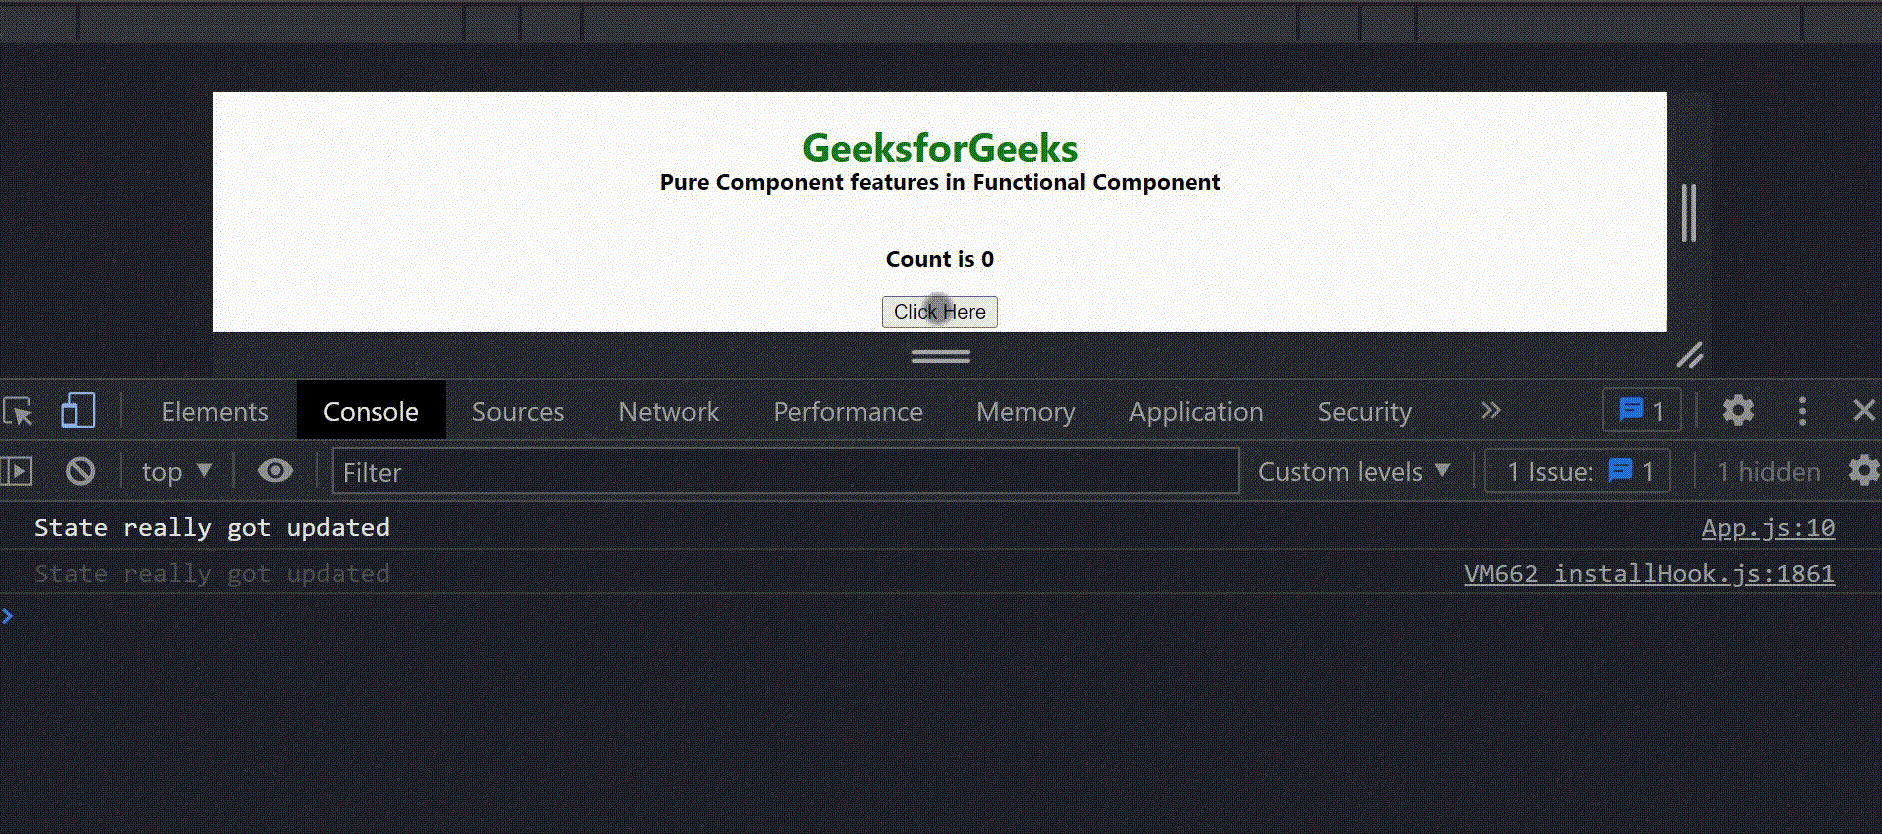This screenshot has height=834, width=1882.
Task: Close the DevTools panel
Action: [1863, 411]
